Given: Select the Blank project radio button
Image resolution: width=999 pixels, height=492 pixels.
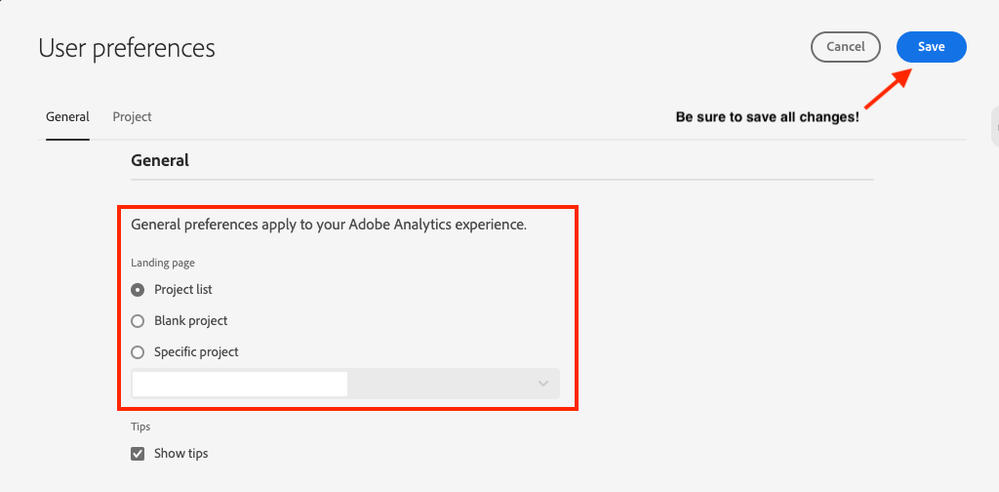Looking at the screenshot, I should (x=138, y=321).
